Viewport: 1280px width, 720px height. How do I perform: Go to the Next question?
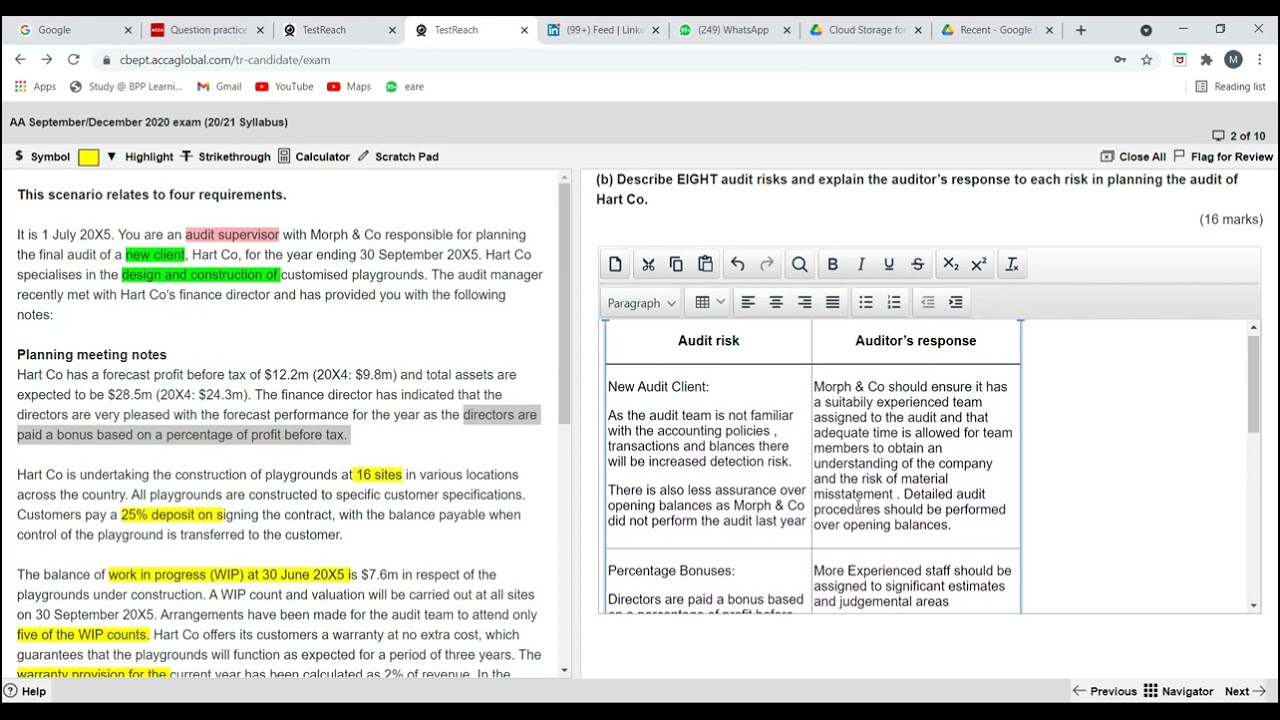click(x=1245, y=691)
